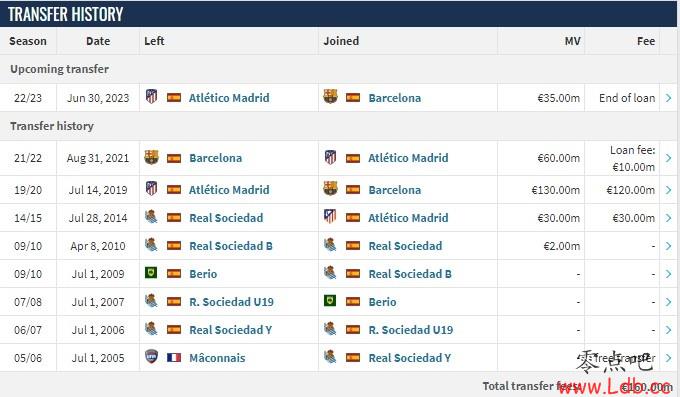This screenshot has width=680, height=397.
Task: Click the Season column header
Action: [28, 41]
